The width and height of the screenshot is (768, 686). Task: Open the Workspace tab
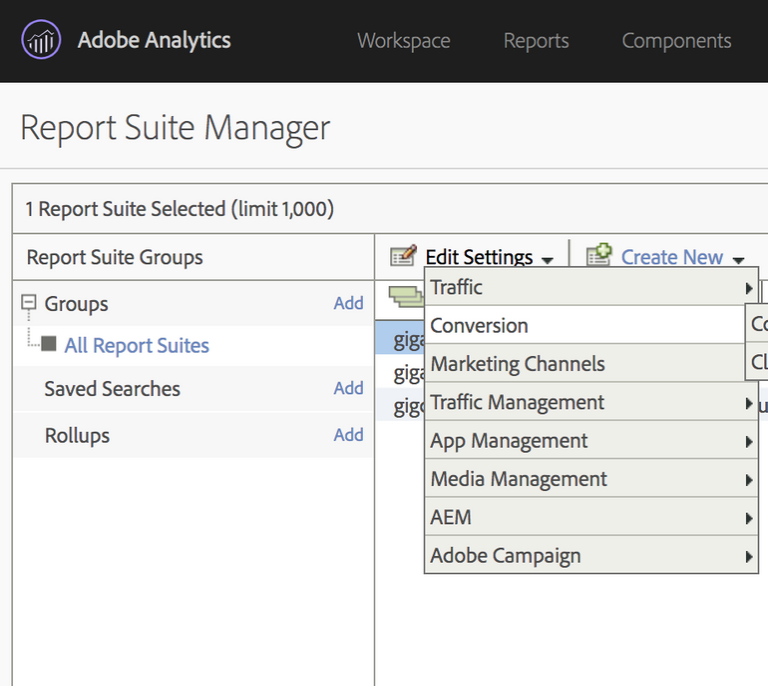(404, 41)
